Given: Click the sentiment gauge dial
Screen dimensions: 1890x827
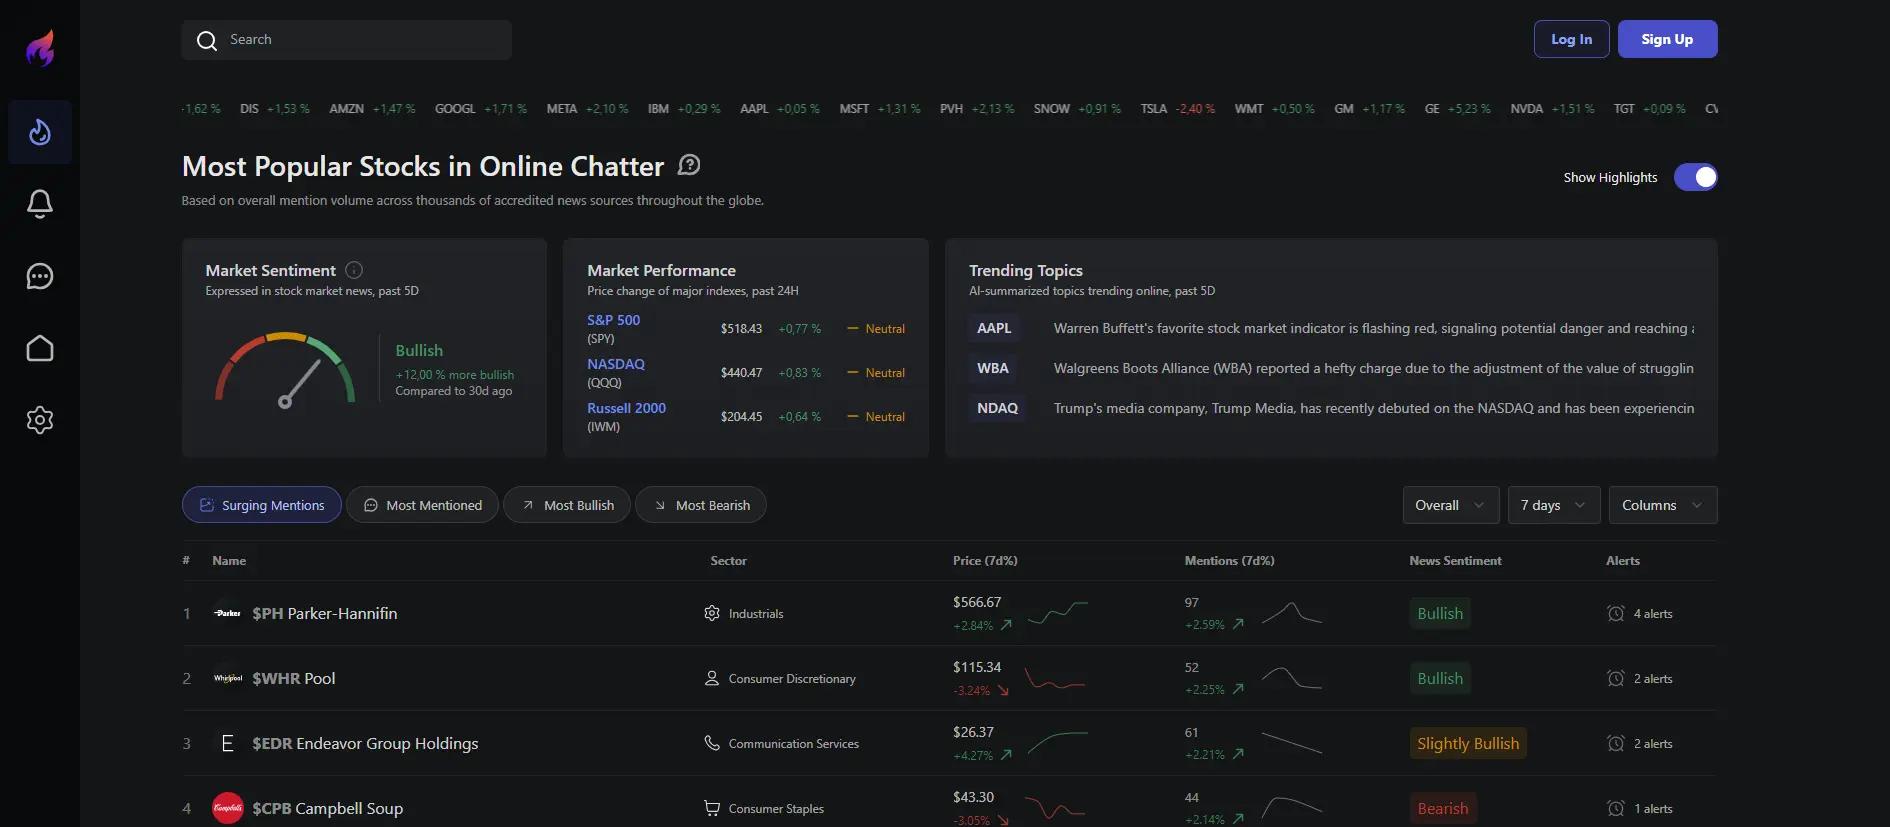Looking at the screenshot, I should pyautogui.click(x=285, y=369).
